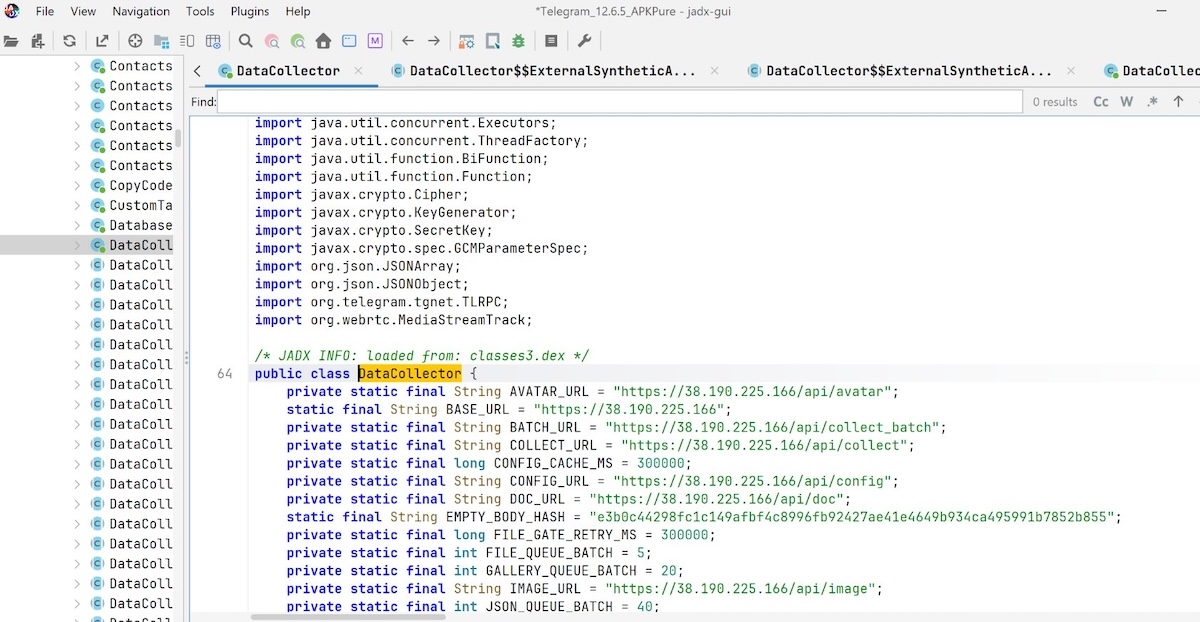Click into the Find input field

620,102
